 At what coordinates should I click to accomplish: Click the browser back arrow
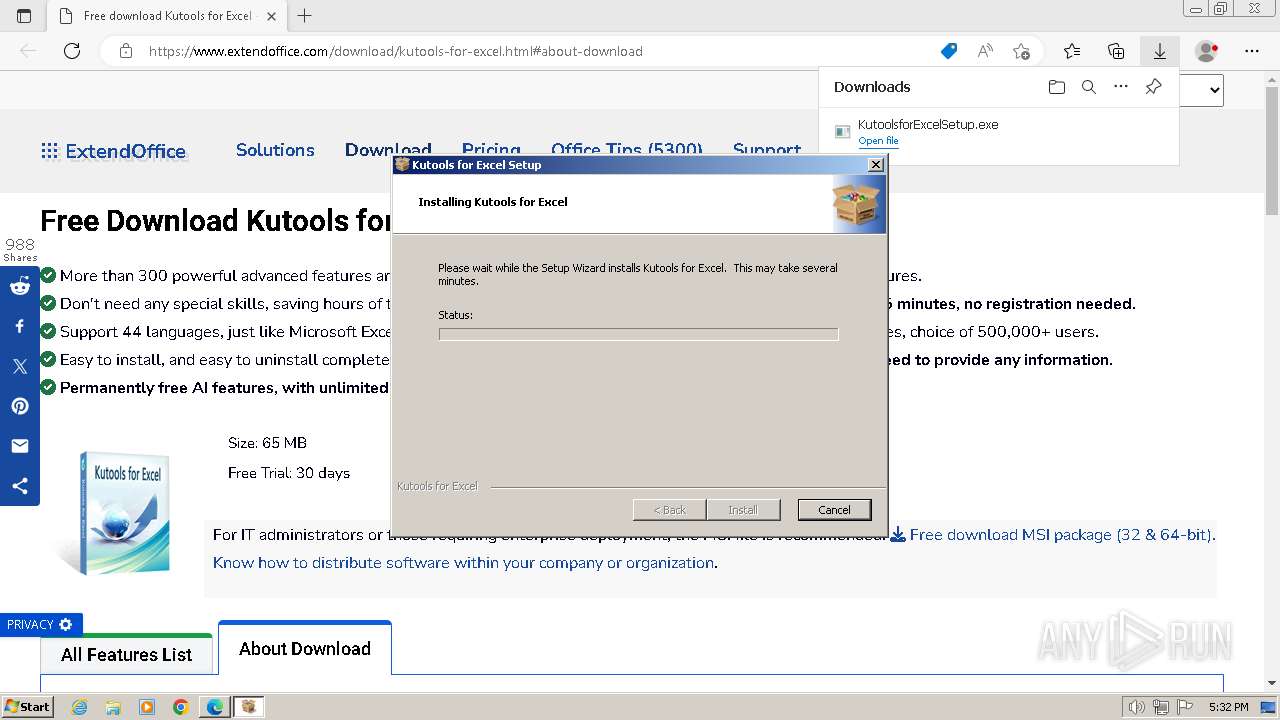click(28, 51)
